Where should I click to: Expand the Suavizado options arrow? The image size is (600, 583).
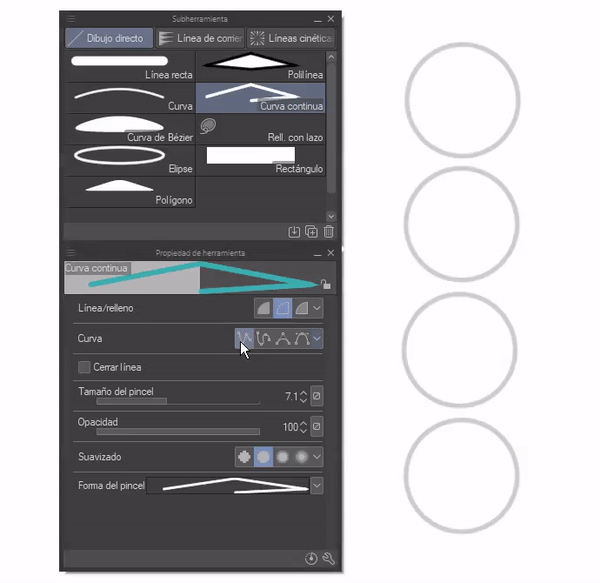[x=317, y=457]
